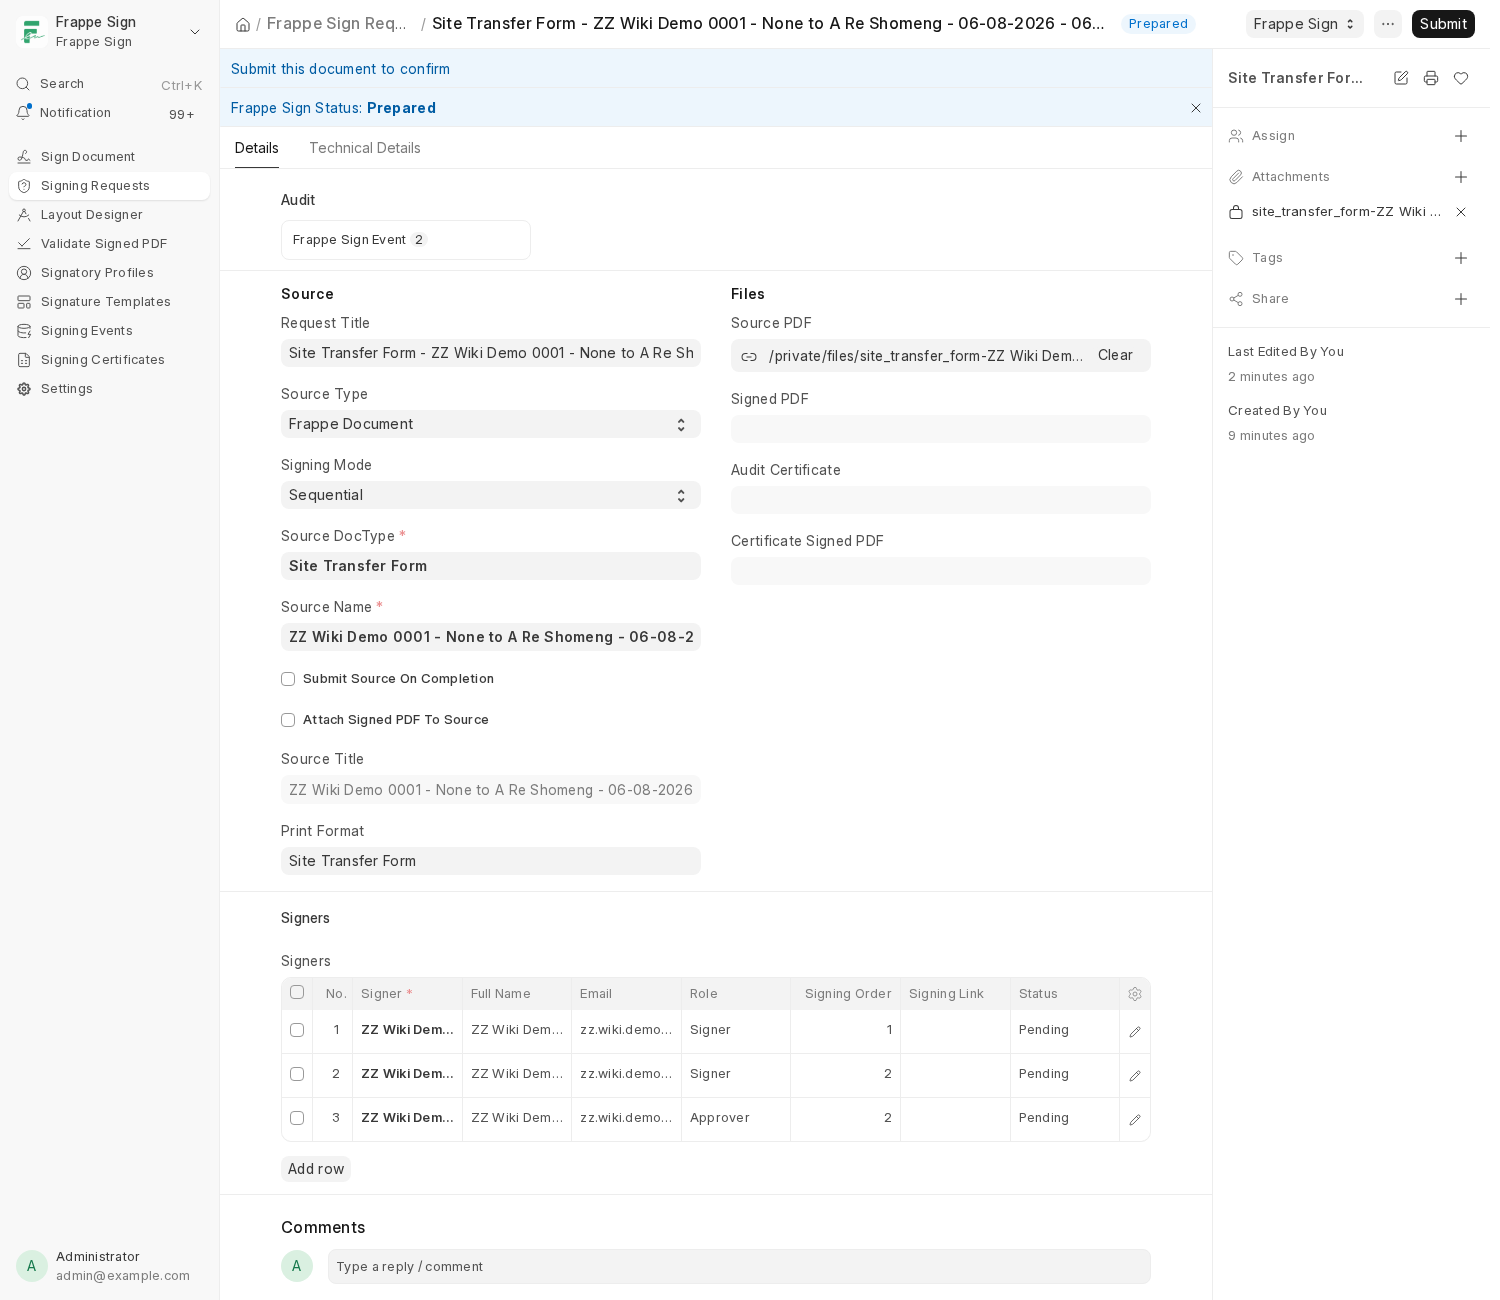Add an assignment with the plus icon
The height and width of the screenshot is (1300, 1500).
(x=1461, y=136)
